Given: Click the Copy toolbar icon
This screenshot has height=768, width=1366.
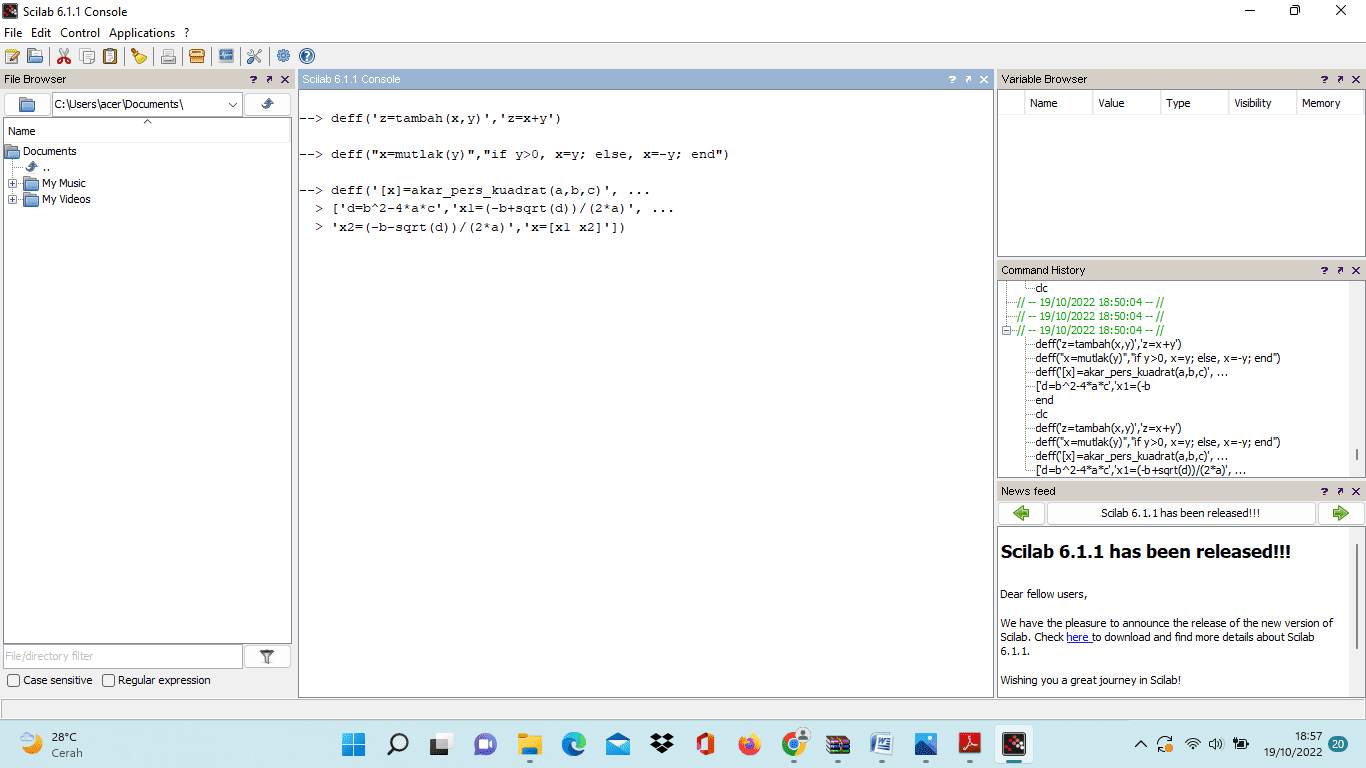Looking at the screenshot, I should click(x=88, y=56).
